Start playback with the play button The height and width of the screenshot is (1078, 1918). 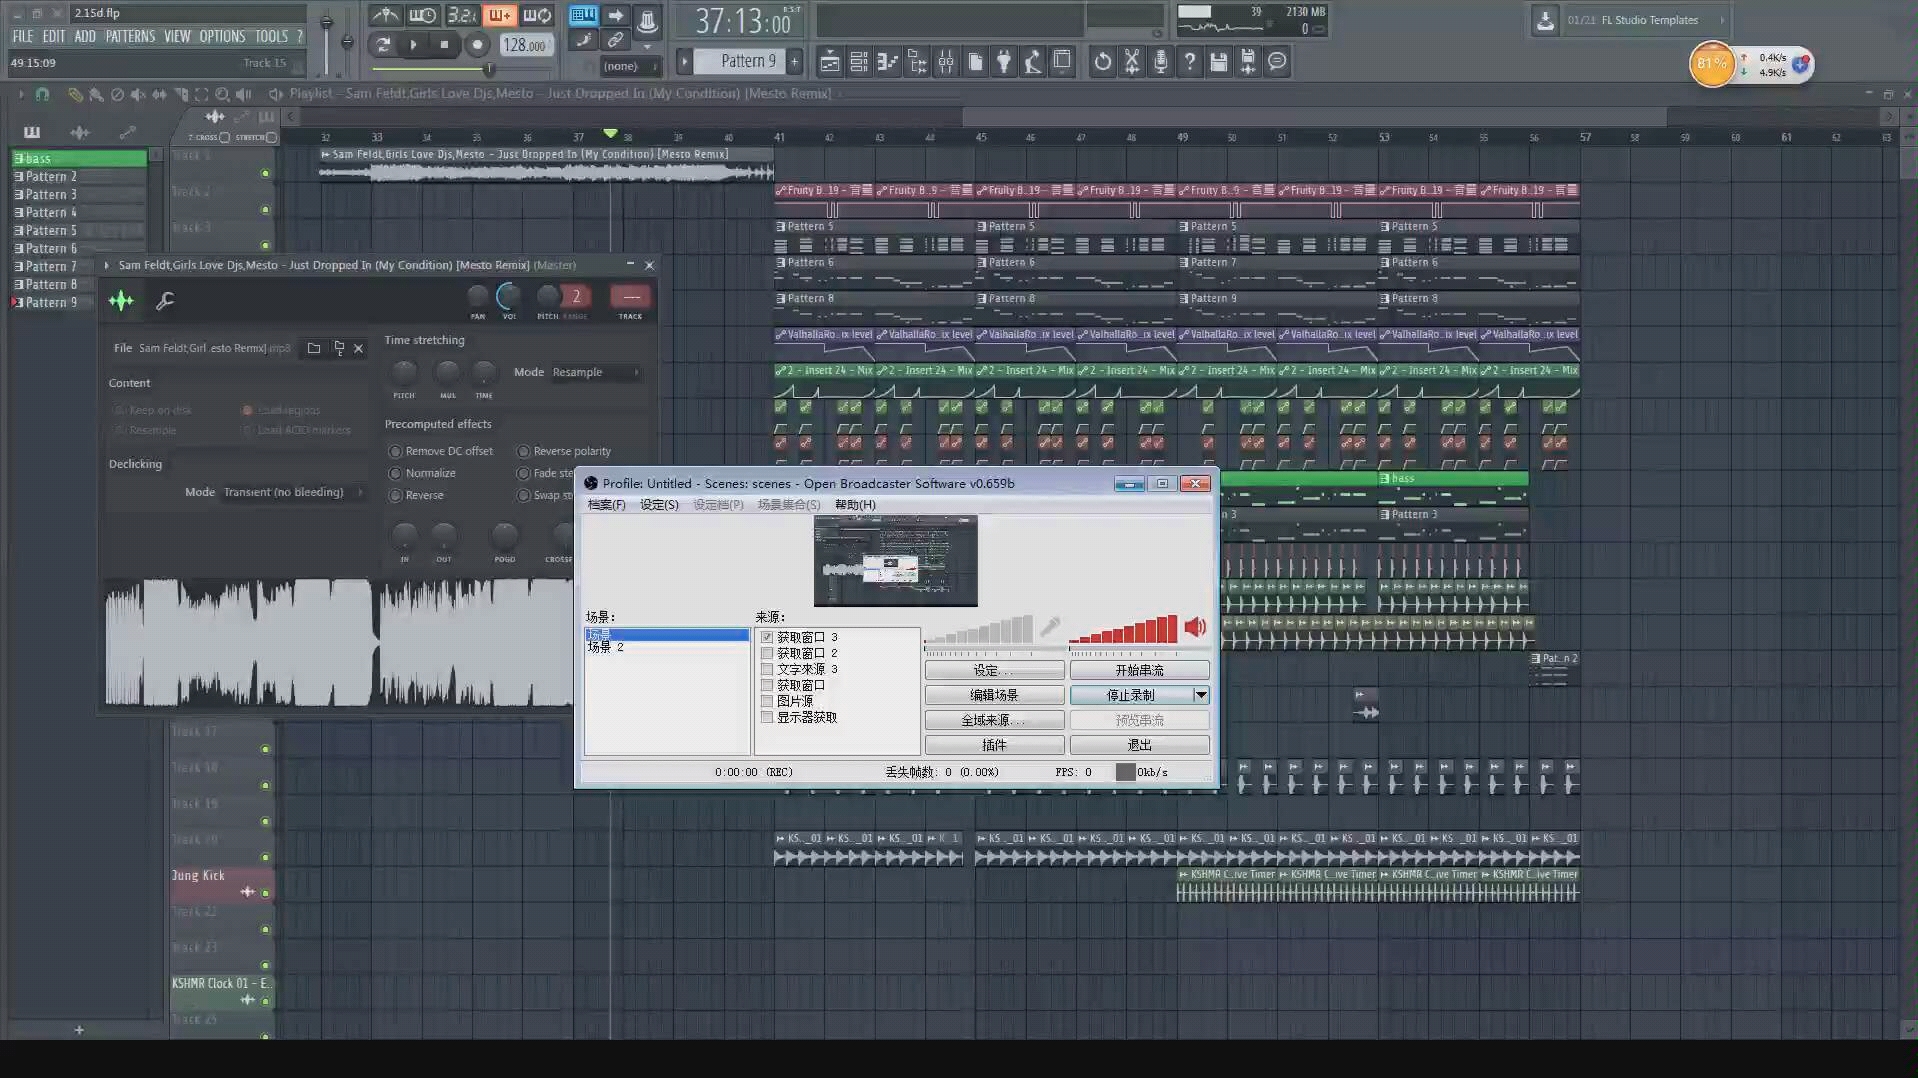coord(413,44)
